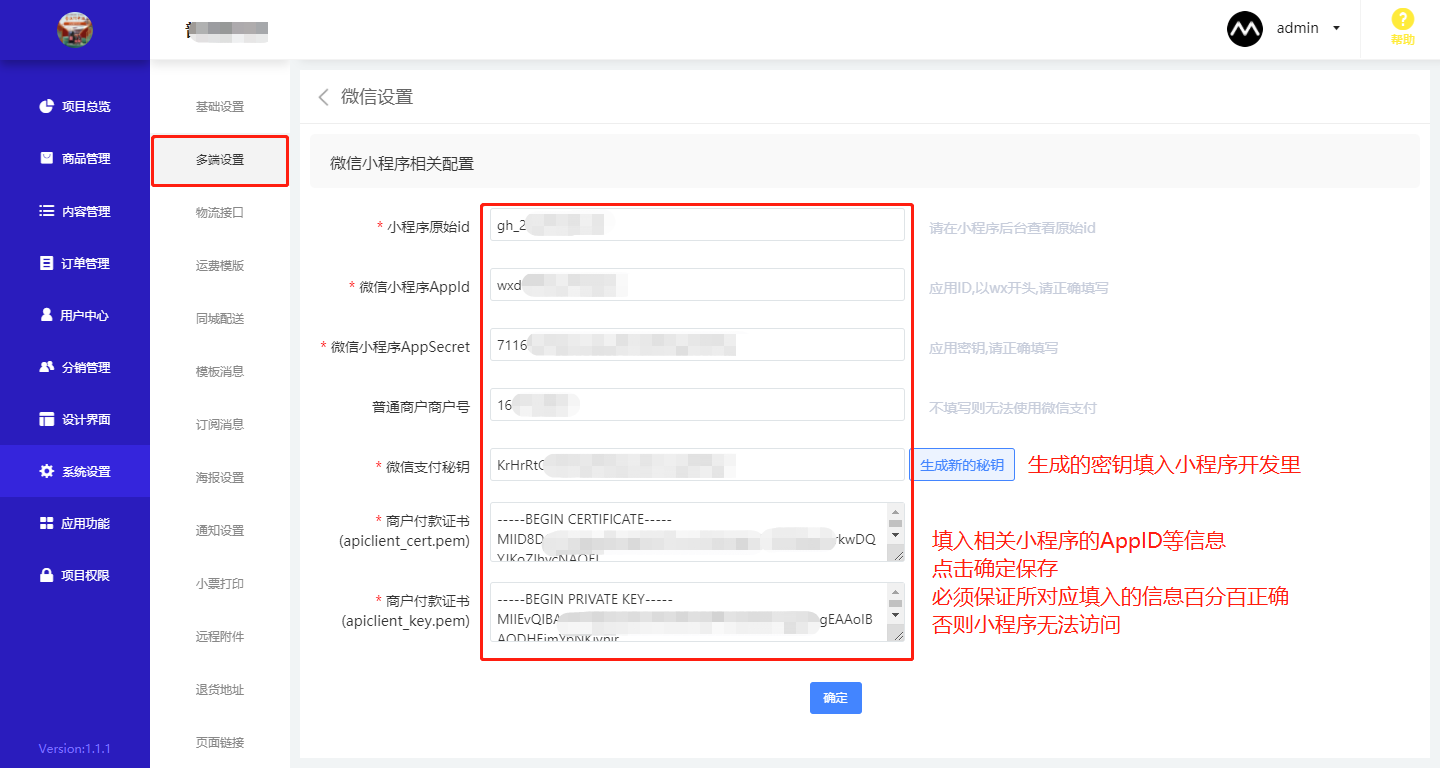
Task: Open 项目总览 in the sidebar
Action: tap(75, 106)
